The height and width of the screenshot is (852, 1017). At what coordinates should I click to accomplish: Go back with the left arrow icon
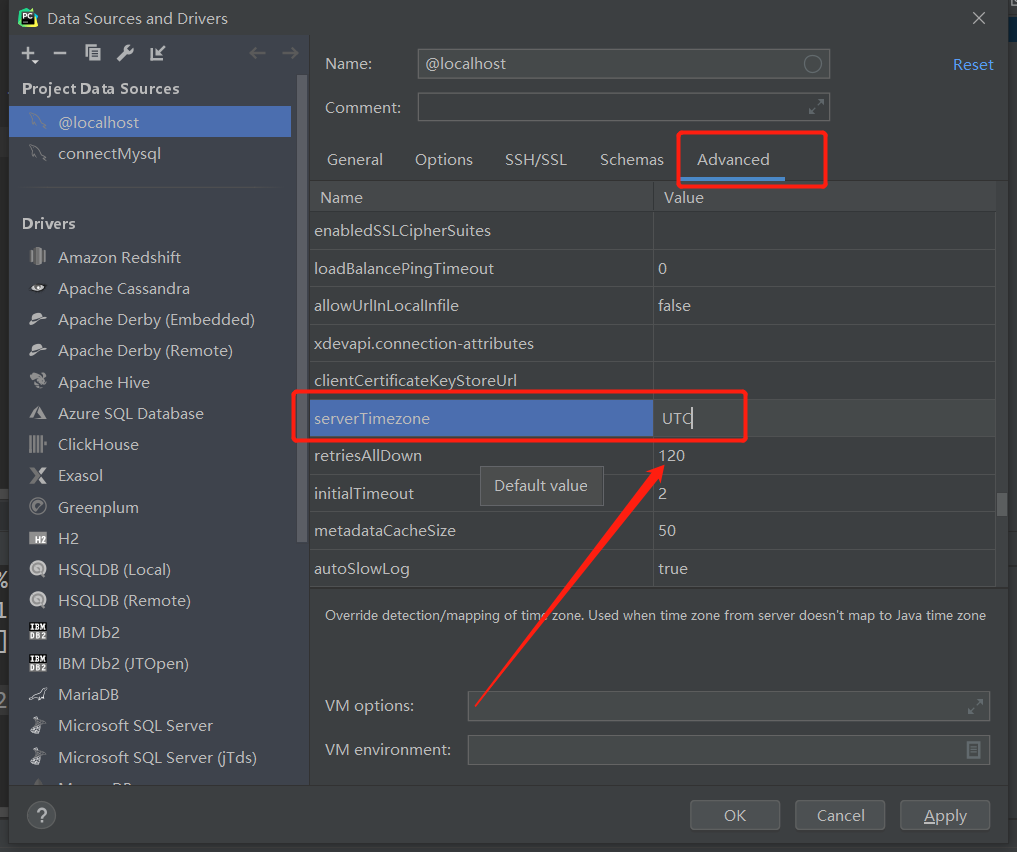point(257,53)
